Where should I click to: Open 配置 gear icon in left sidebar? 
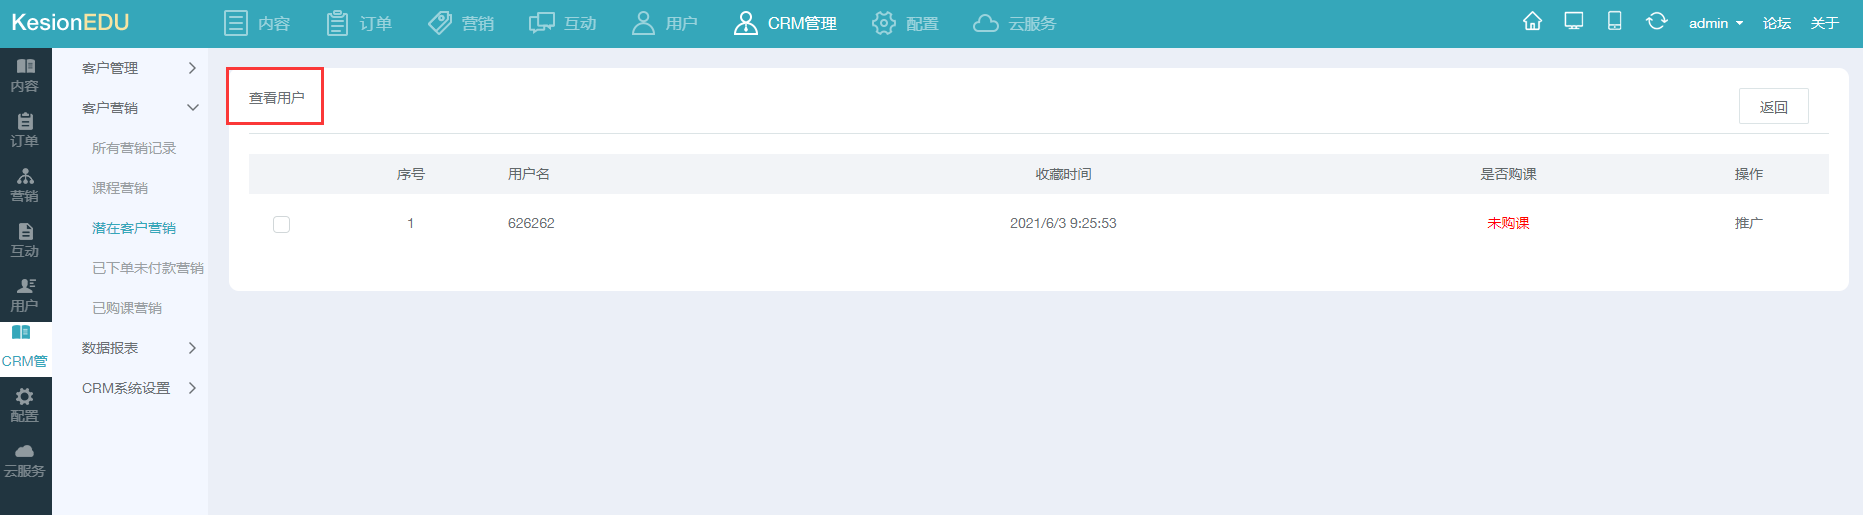click(25, 405)
